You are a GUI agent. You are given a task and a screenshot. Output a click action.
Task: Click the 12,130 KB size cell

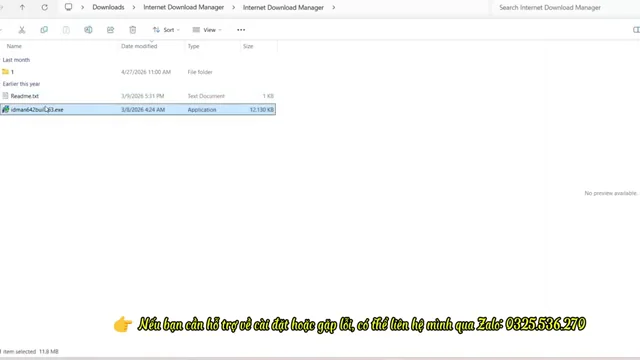pyautogui.click(x=262, y=109)
